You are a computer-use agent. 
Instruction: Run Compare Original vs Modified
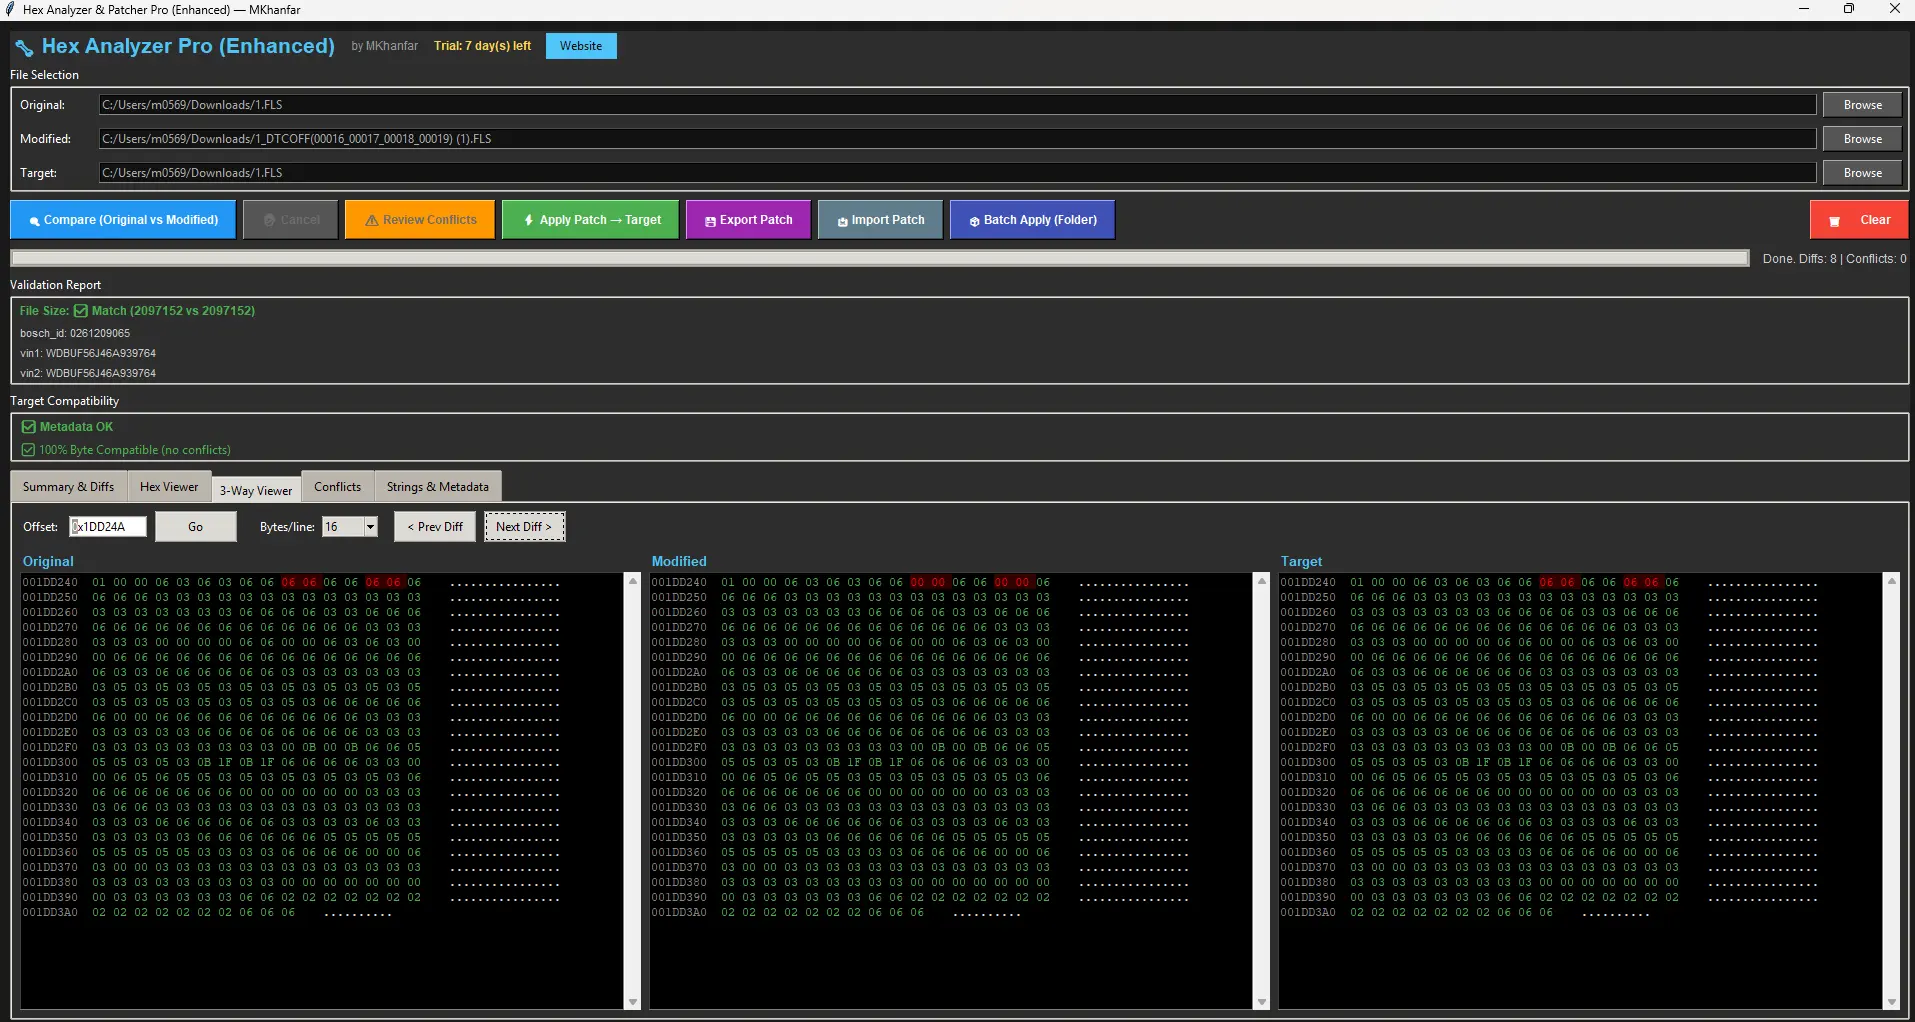[x=121, y=219]
